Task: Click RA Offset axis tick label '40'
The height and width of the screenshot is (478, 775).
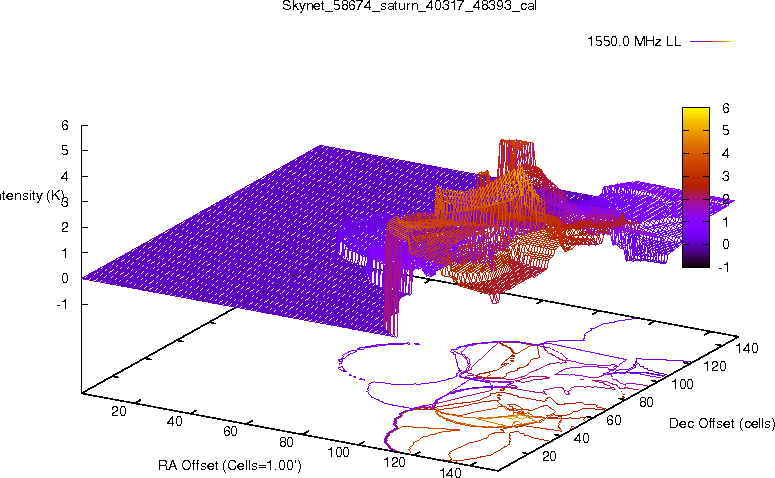Action: 175,422
